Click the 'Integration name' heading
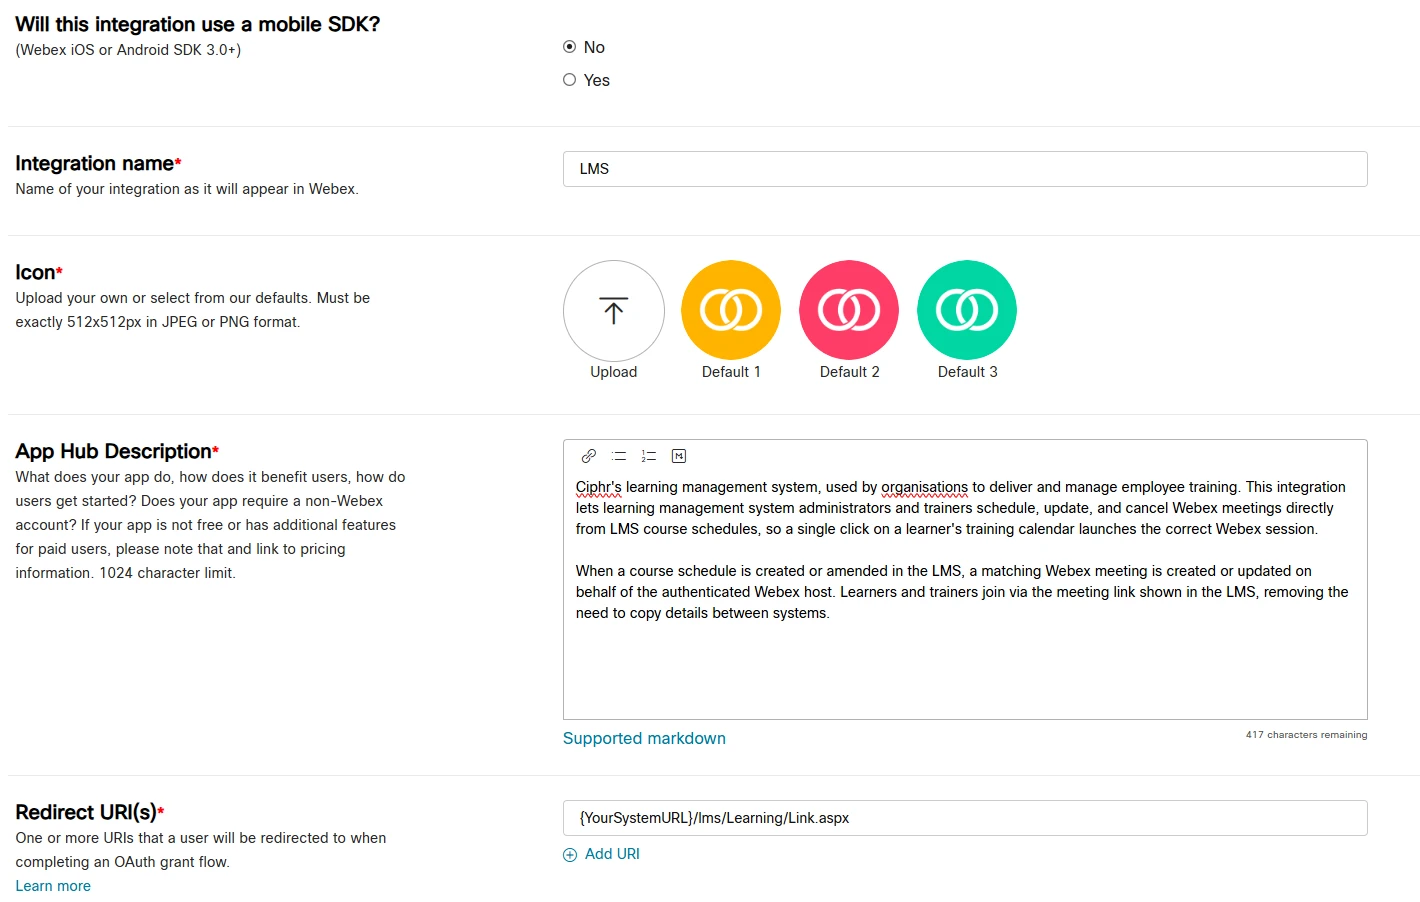The image size is (1420, 902). 94,163
